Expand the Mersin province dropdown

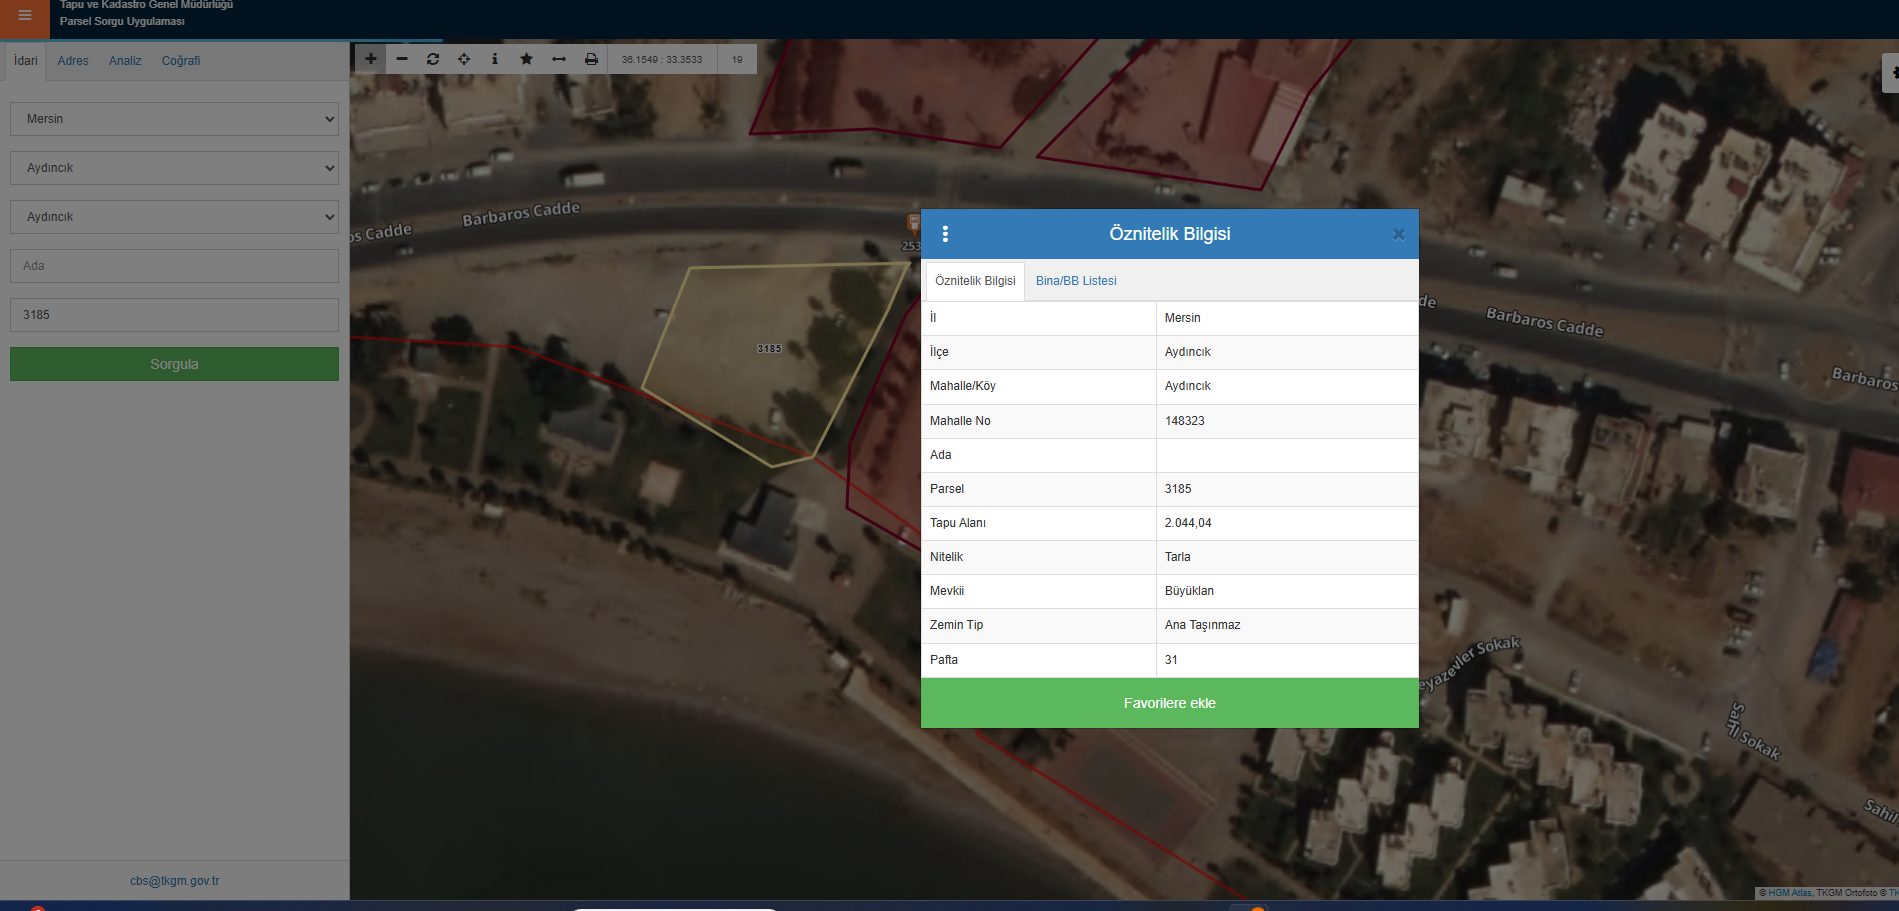(x=174, y=119)
